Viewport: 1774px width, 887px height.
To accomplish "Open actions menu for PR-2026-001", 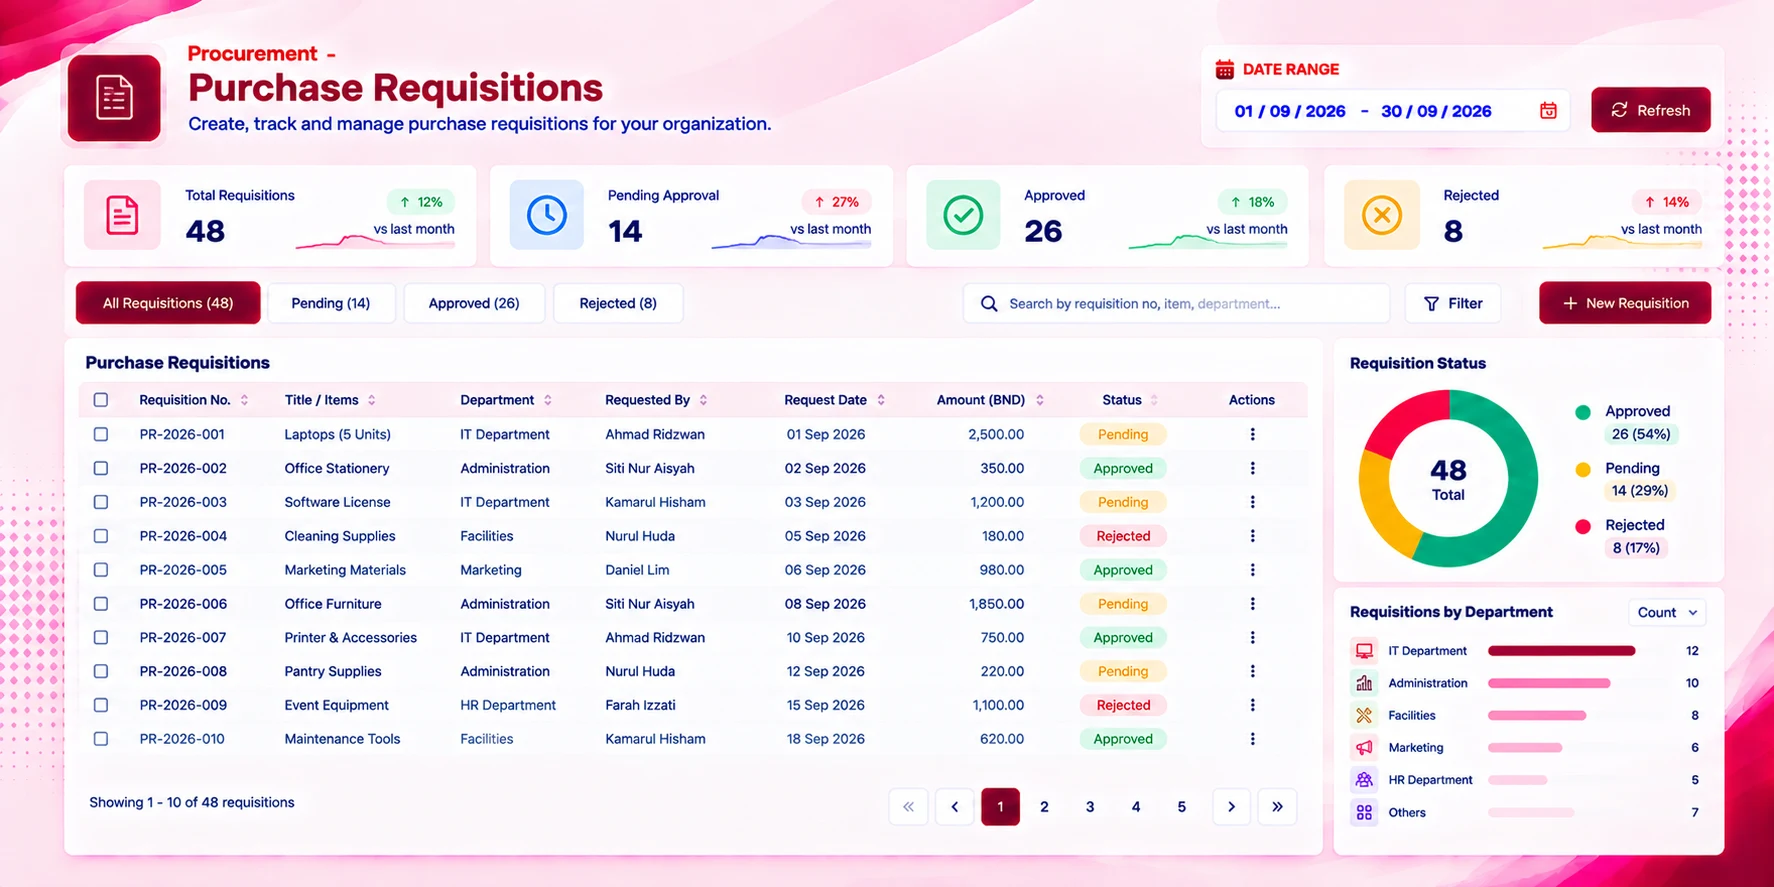I will click(x=1252, y=434).
